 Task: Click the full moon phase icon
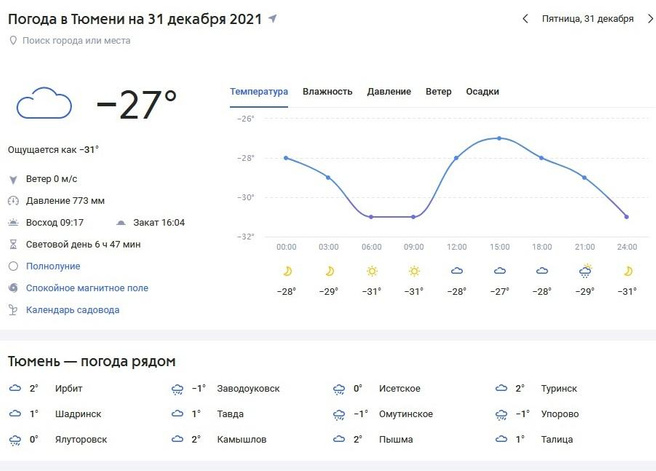pos(13,266)
